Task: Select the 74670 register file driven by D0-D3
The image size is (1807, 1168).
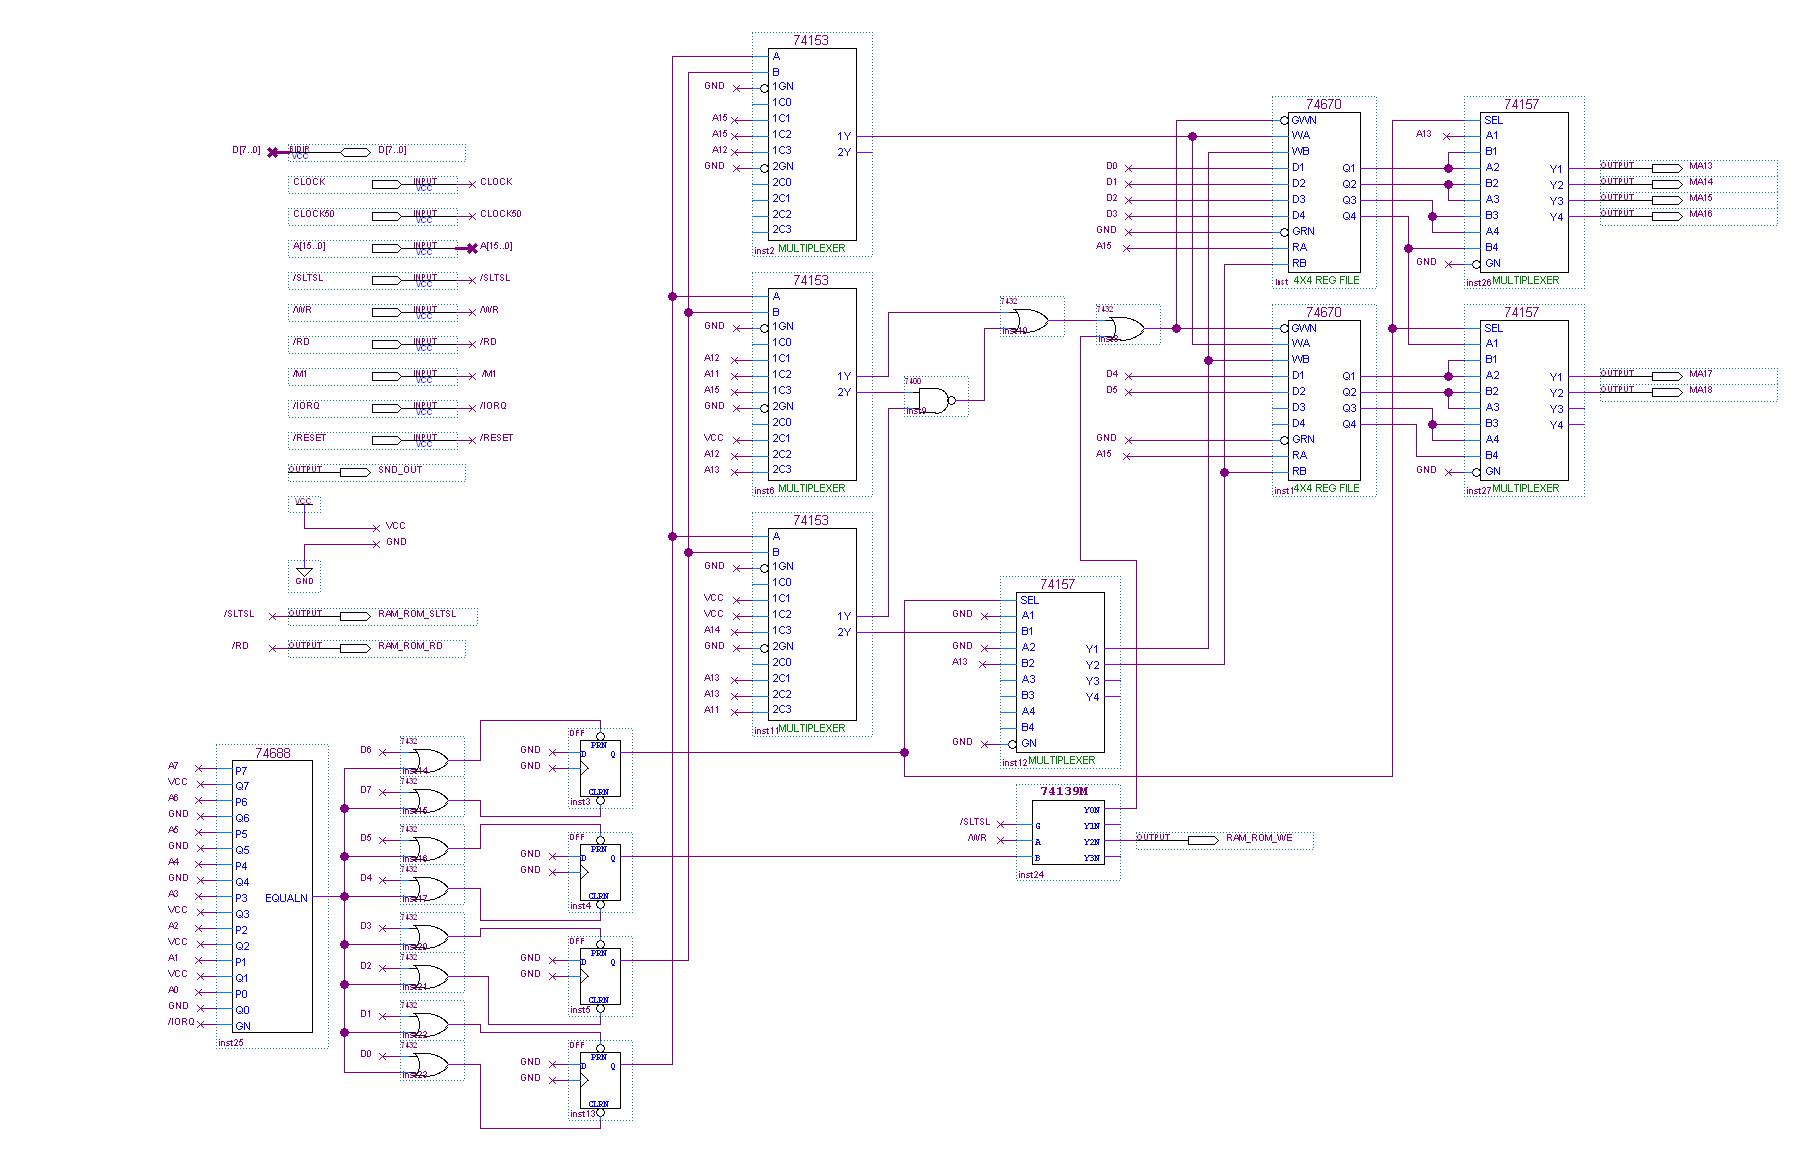Action: pyautogui.click(x=1324, y=192)
